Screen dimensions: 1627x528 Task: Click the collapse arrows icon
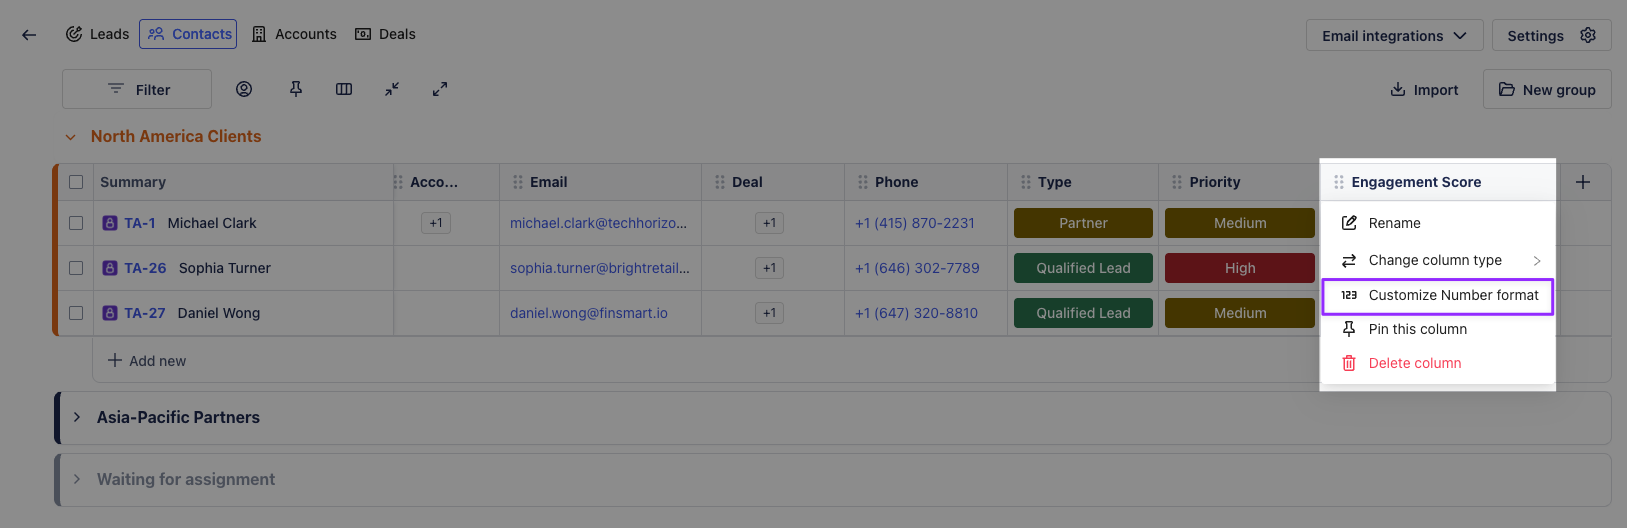coord(392,89)
